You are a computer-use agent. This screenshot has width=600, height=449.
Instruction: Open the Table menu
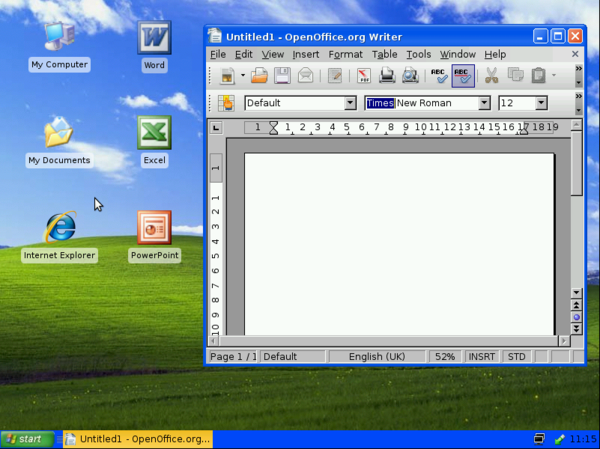(385, 54)
